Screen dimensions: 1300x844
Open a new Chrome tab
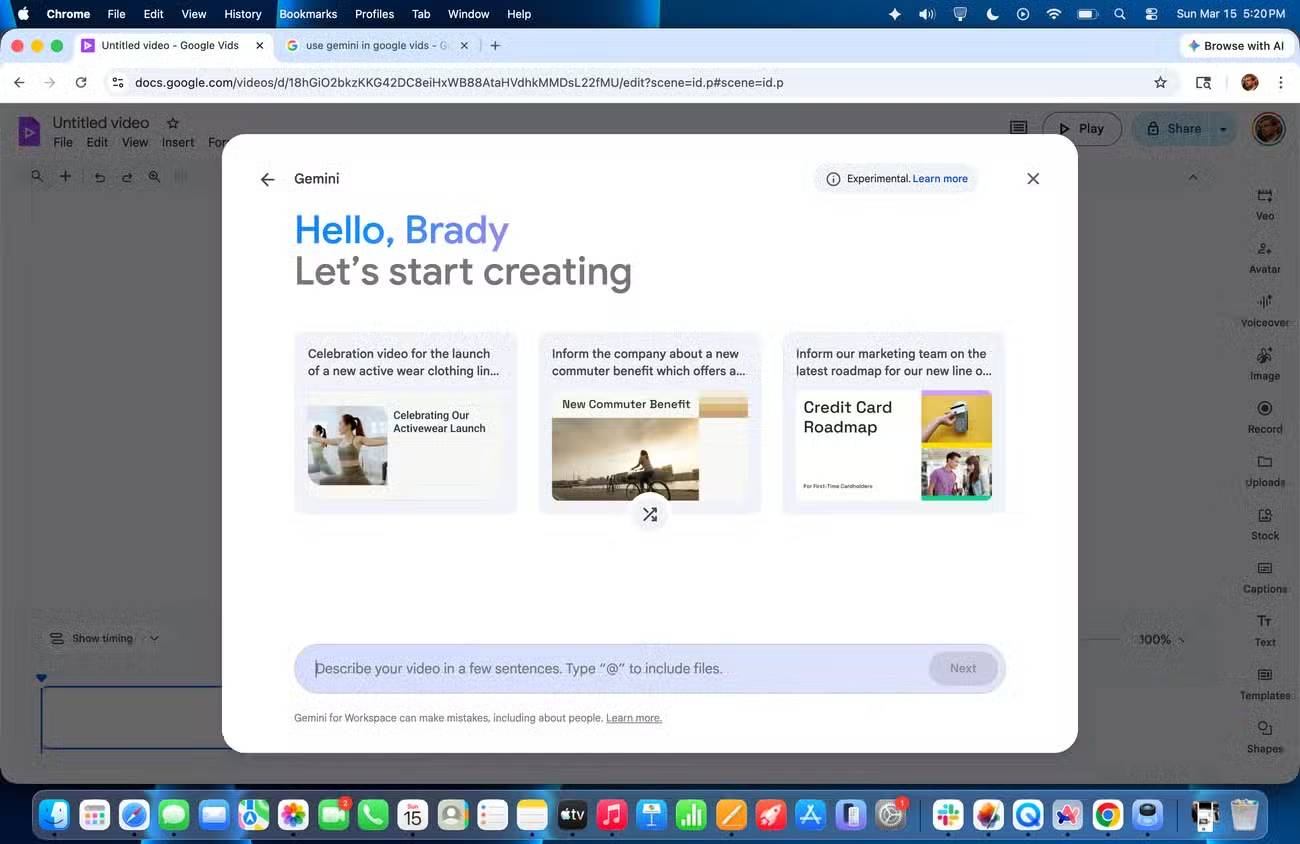click(x=495, y=45)
